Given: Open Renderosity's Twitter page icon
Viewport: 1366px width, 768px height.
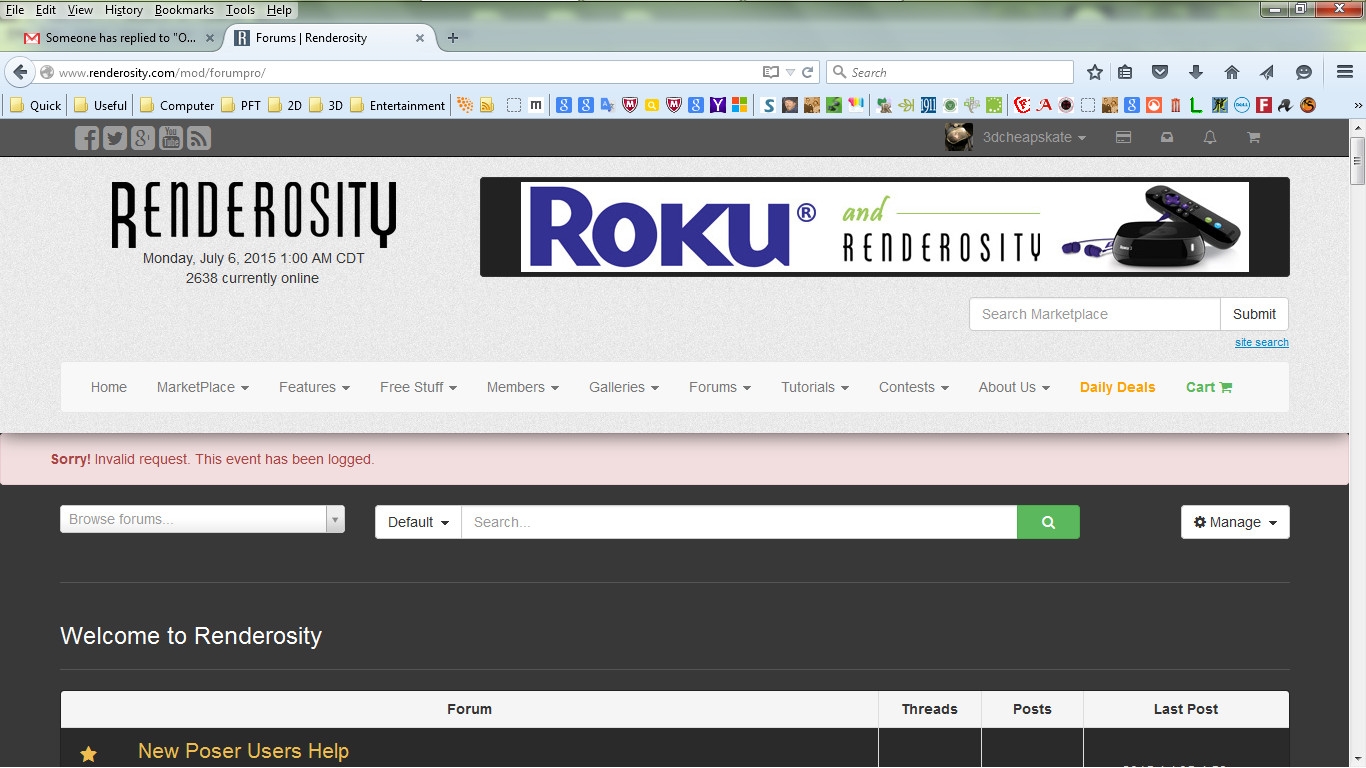Looking at the screenshot, I should coord(115,138).
